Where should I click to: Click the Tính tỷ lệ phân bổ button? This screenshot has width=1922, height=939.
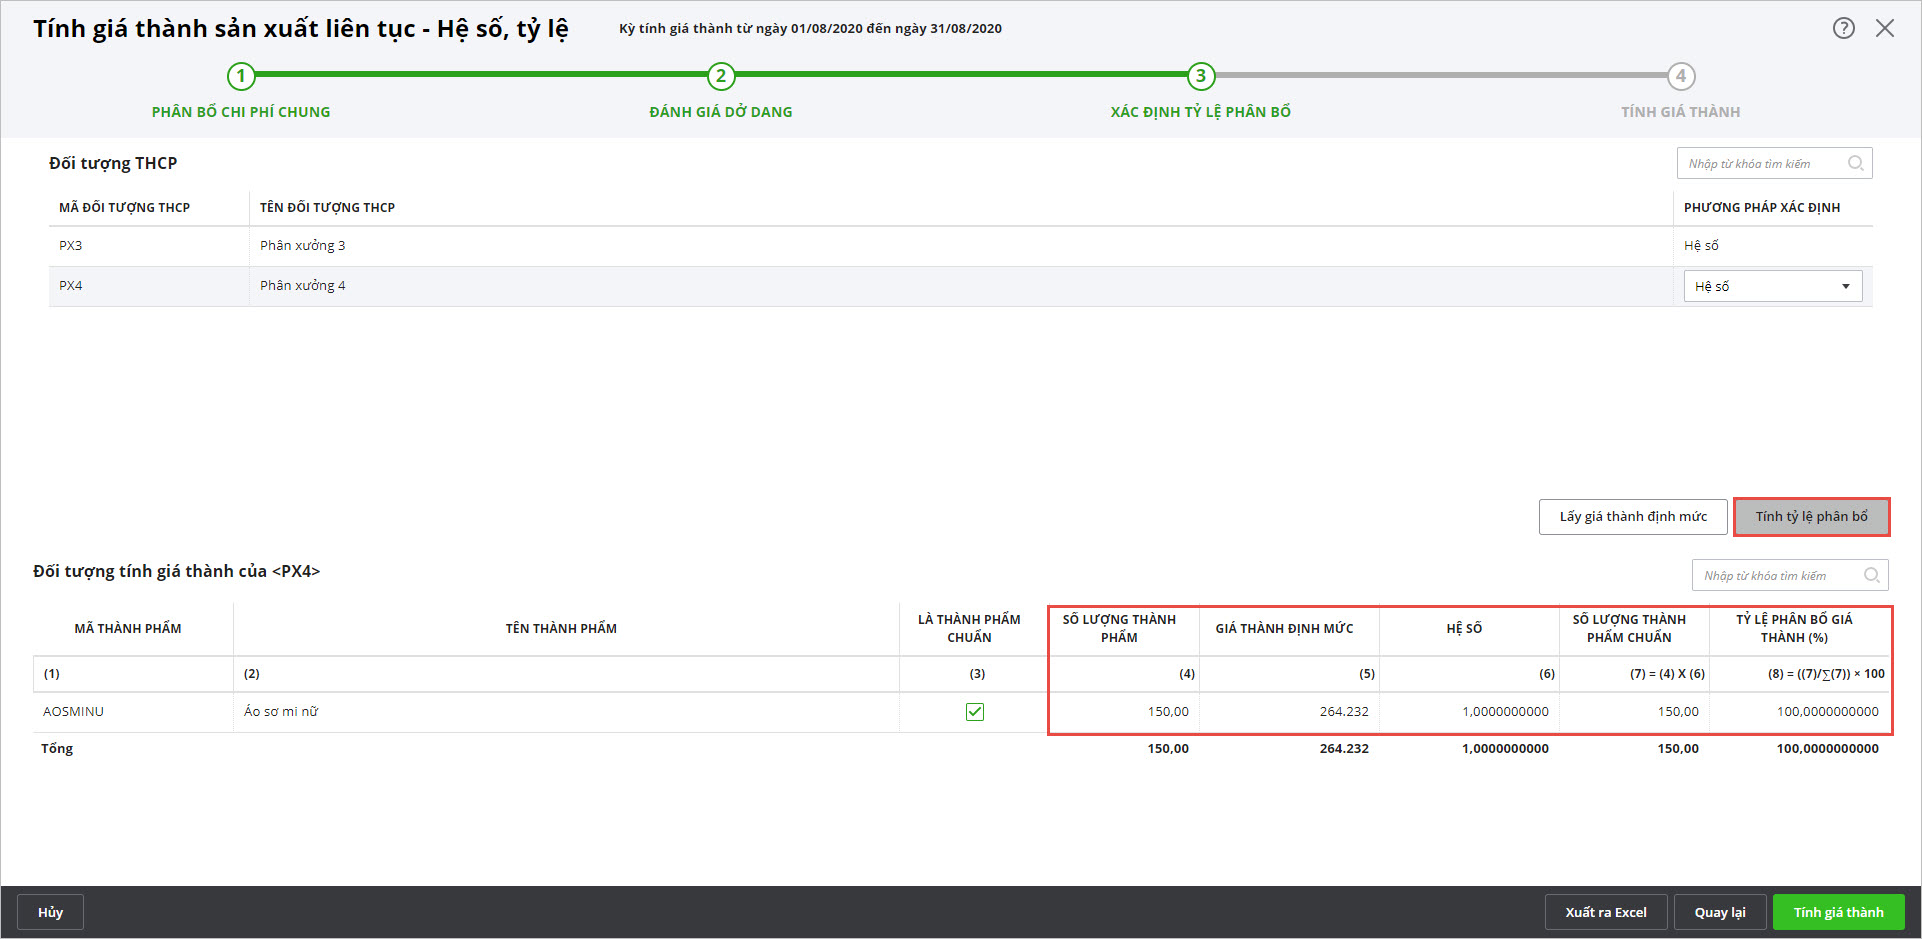coord(1811,517)
